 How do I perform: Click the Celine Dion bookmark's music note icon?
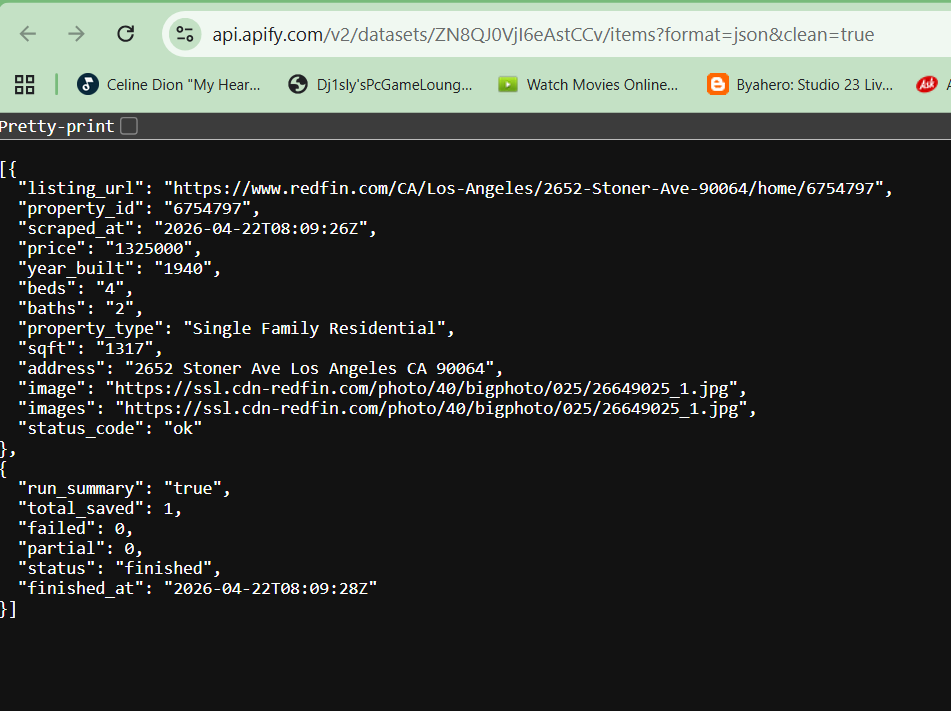point(88,84)
